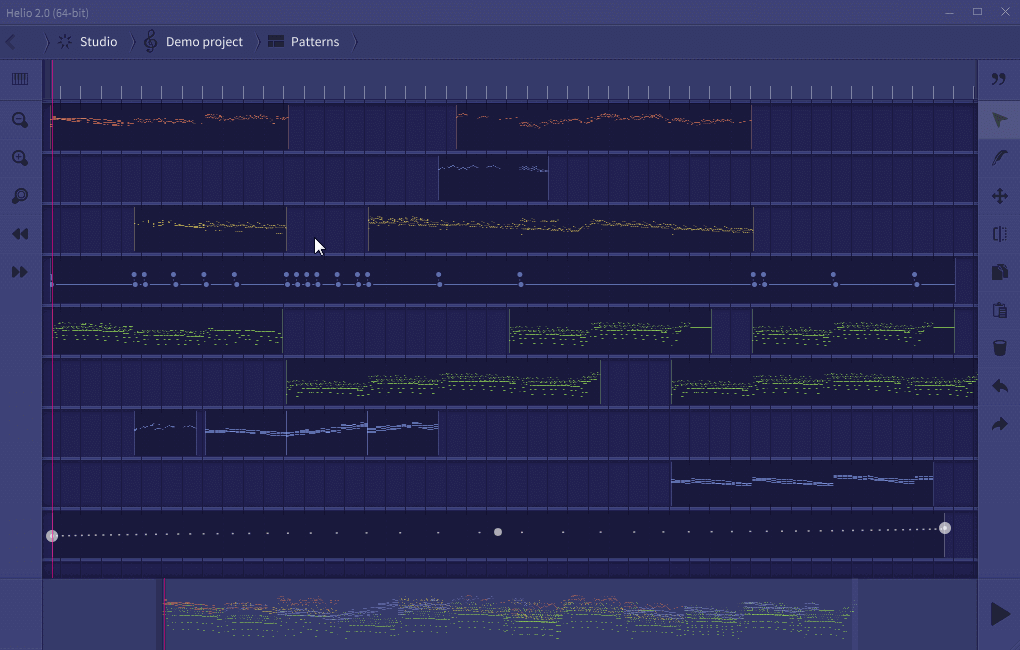The image size is (1020, 650).
Task: Select the Patterns breadcrumb item
Action: [x=315, y=41]
